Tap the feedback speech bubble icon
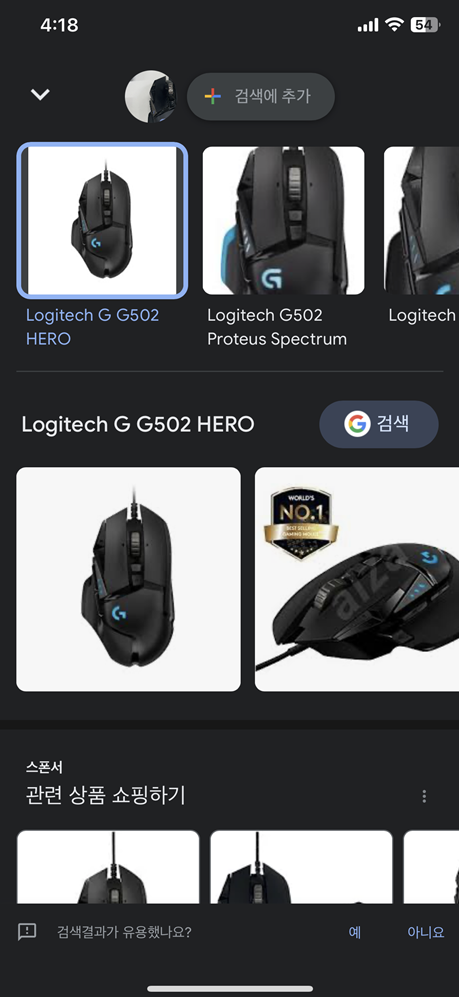 tap(27, 932)
